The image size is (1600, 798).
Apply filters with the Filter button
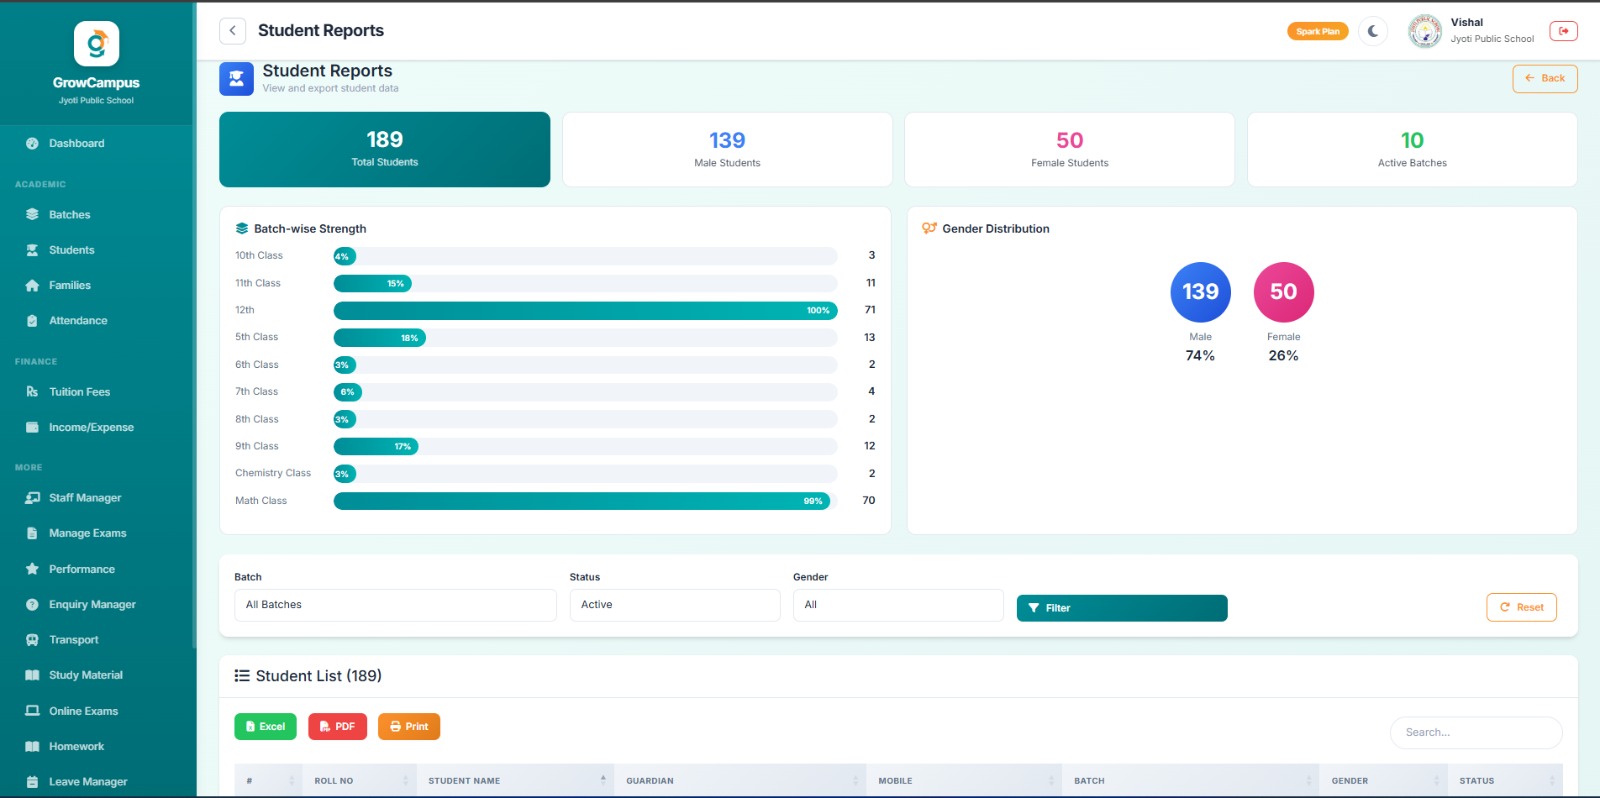point(1121,608)
